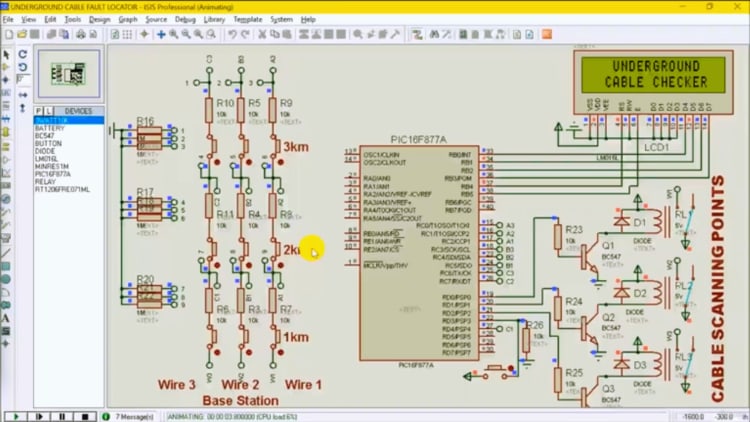Pause the running simulation
750x422 pixels.
pyautogui.click(x=62, y=417)
